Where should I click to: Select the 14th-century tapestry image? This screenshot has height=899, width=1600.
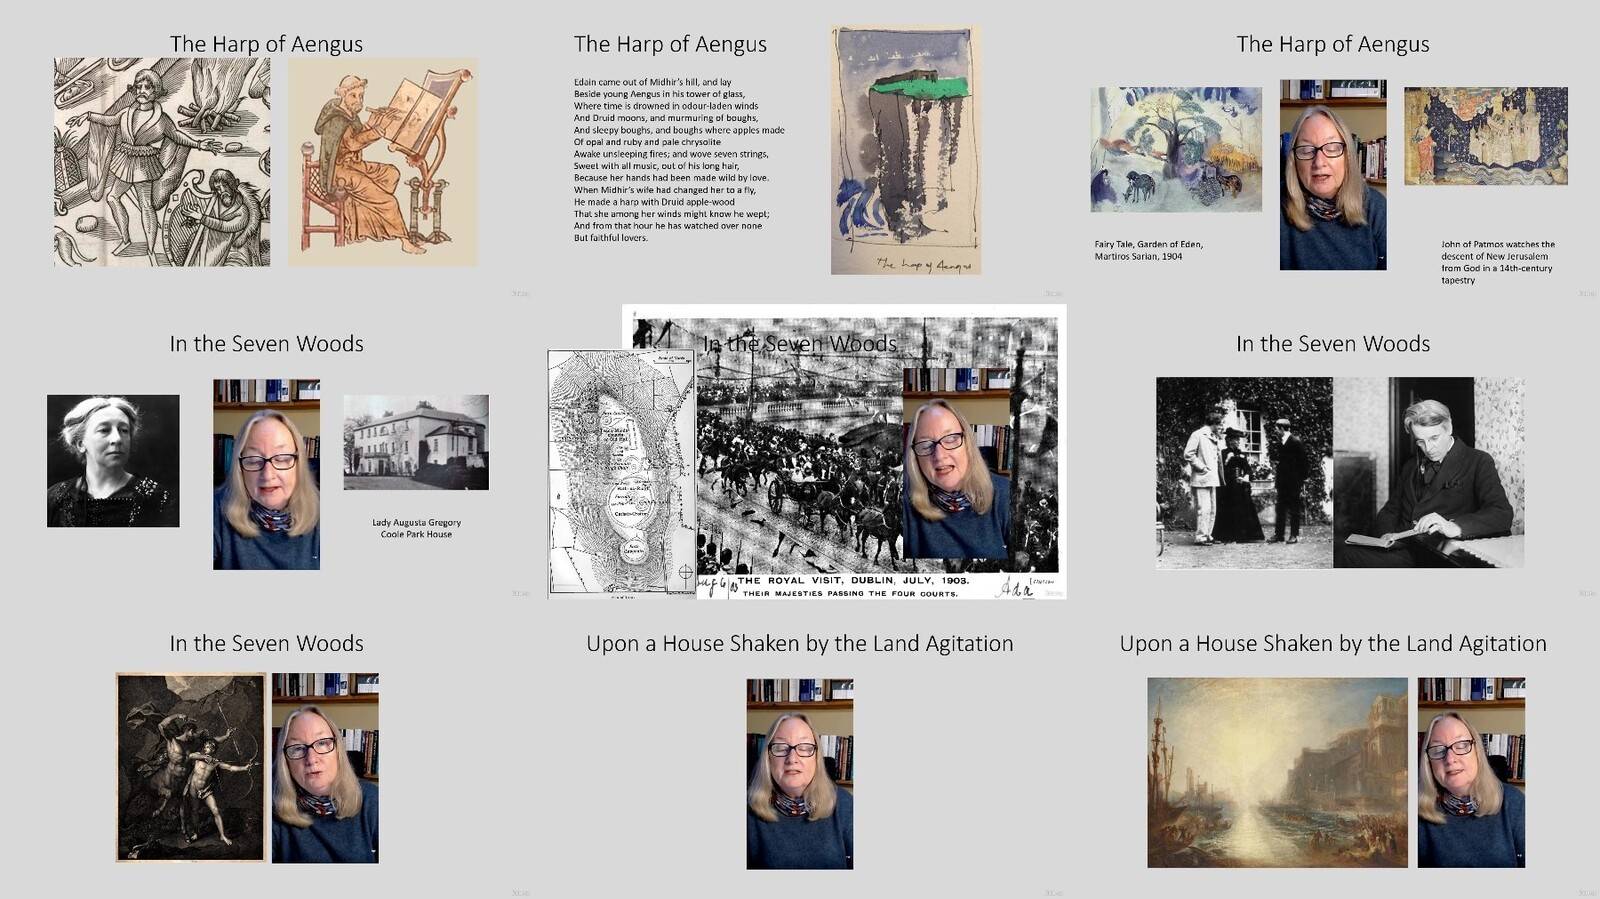click(x=1486, y=136)
